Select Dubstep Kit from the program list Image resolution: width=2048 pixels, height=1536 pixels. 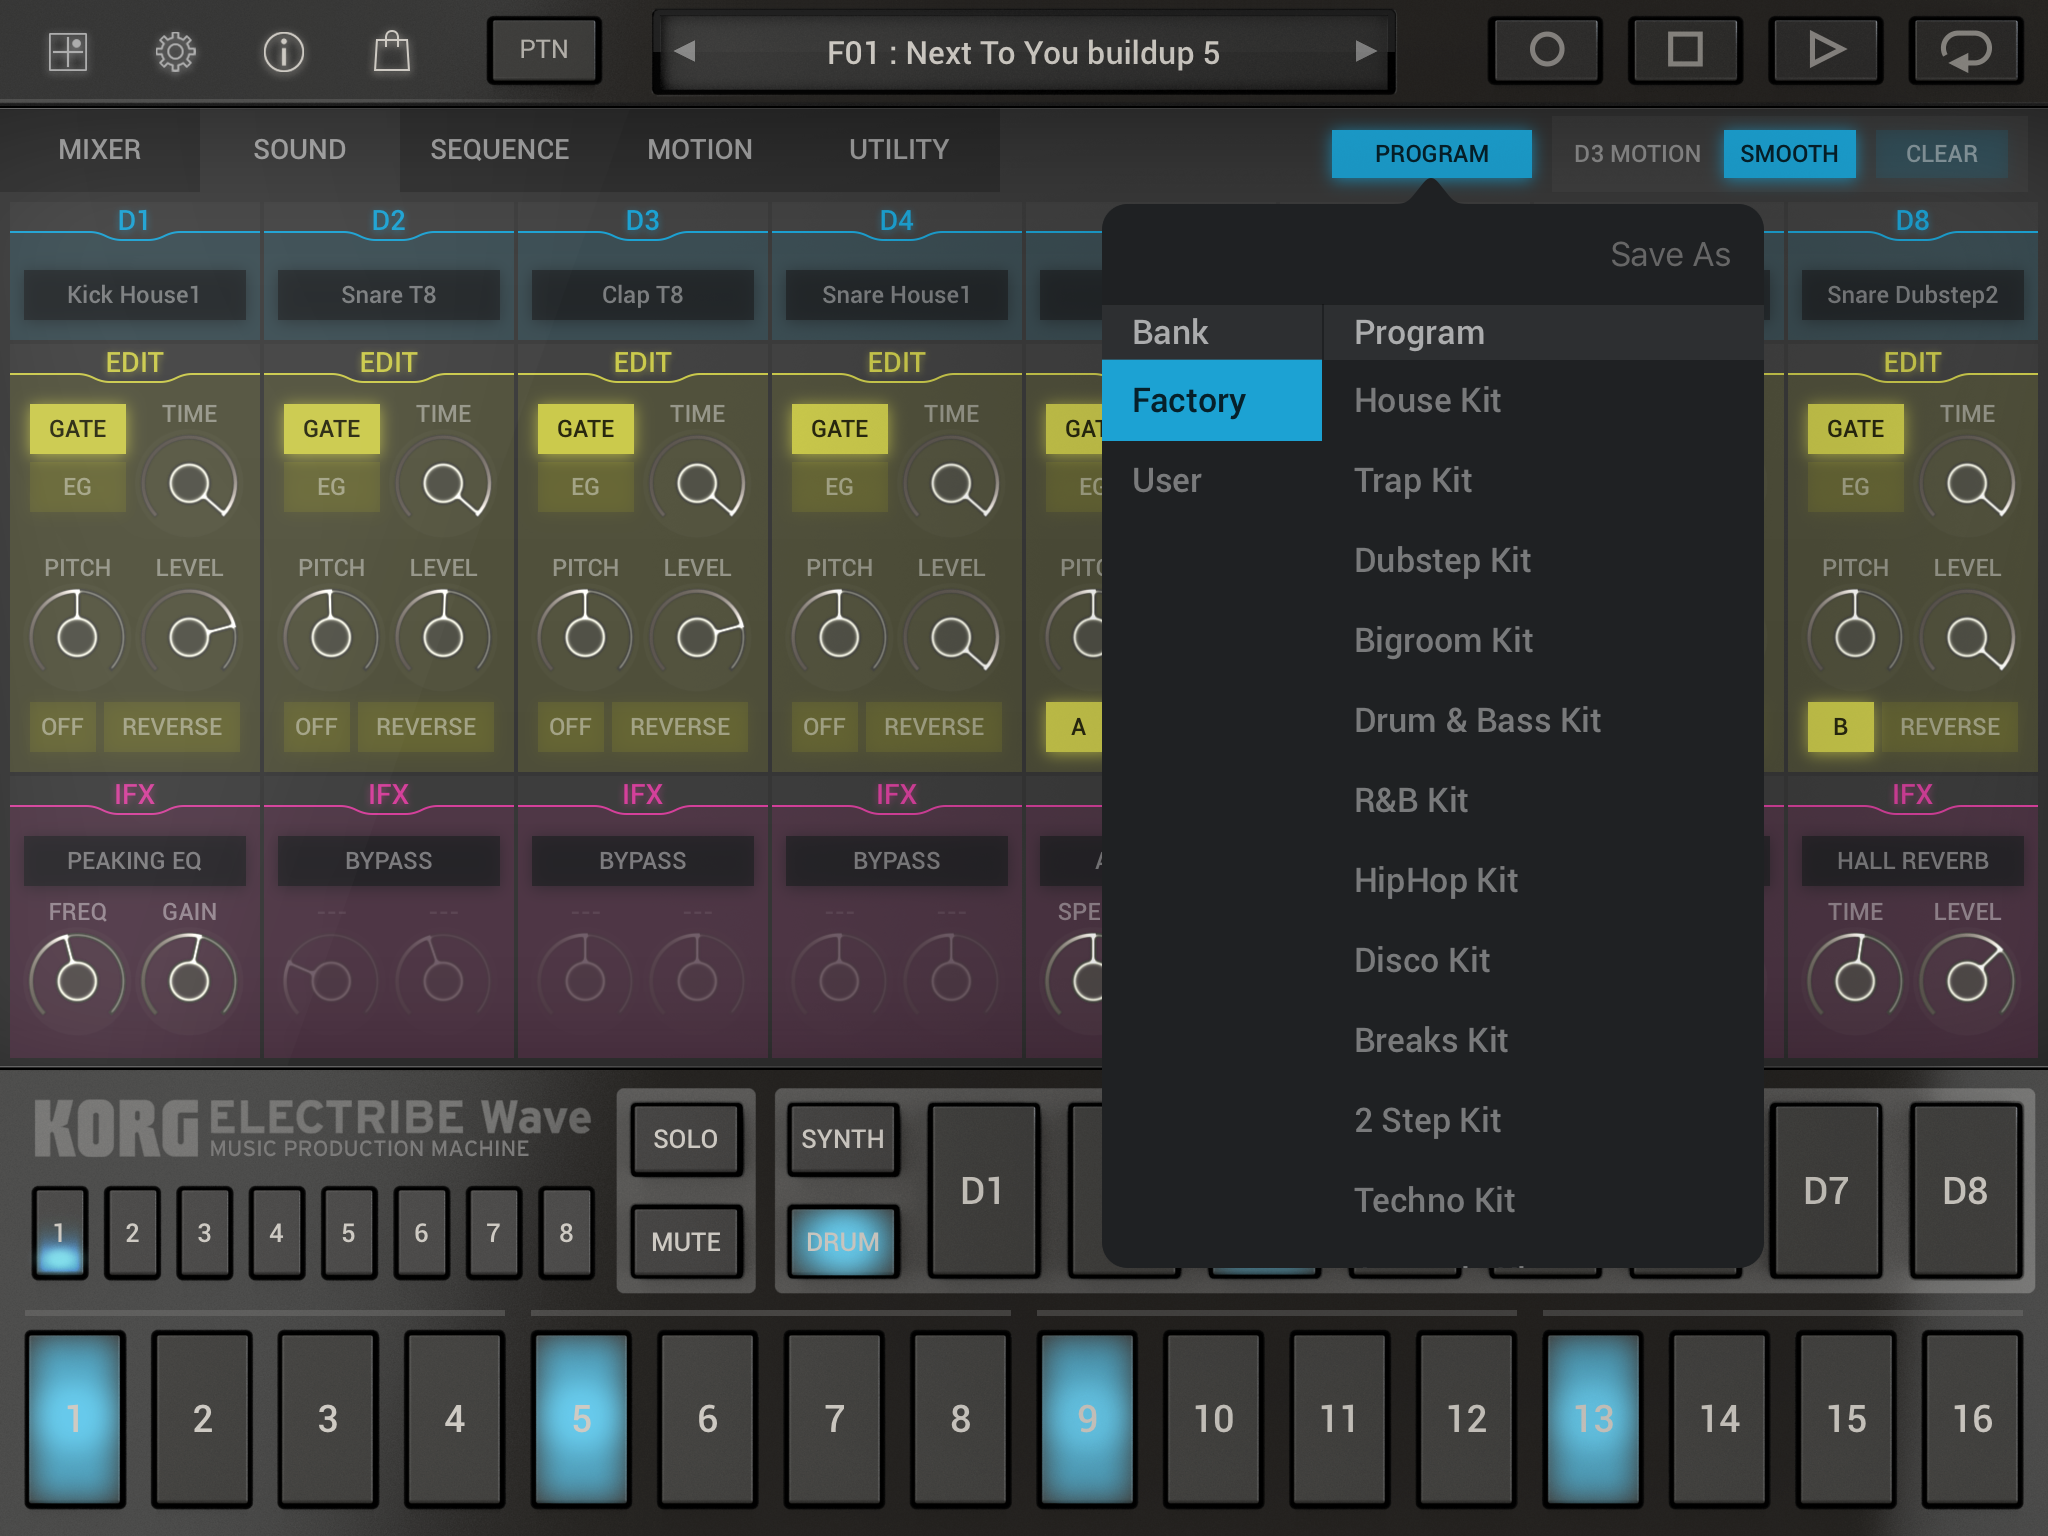point(1442,560)
